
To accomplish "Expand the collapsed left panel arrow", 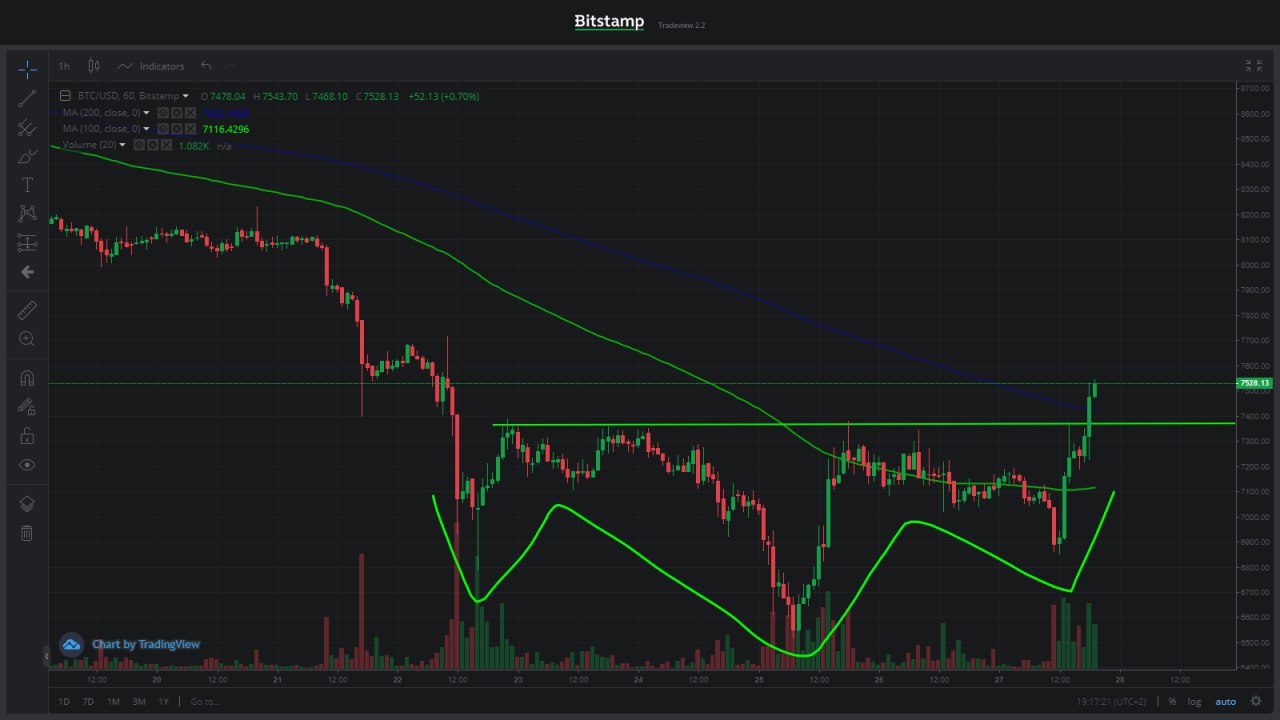I will click(x=45, y=656).
